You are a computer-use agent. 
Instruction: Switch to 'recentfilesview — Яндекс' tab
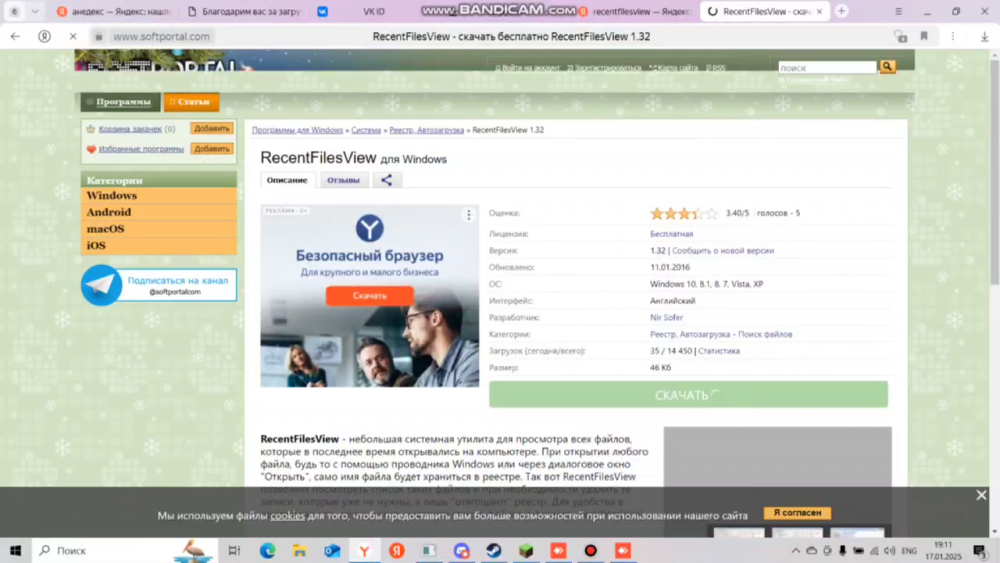(x=636, y=11)
